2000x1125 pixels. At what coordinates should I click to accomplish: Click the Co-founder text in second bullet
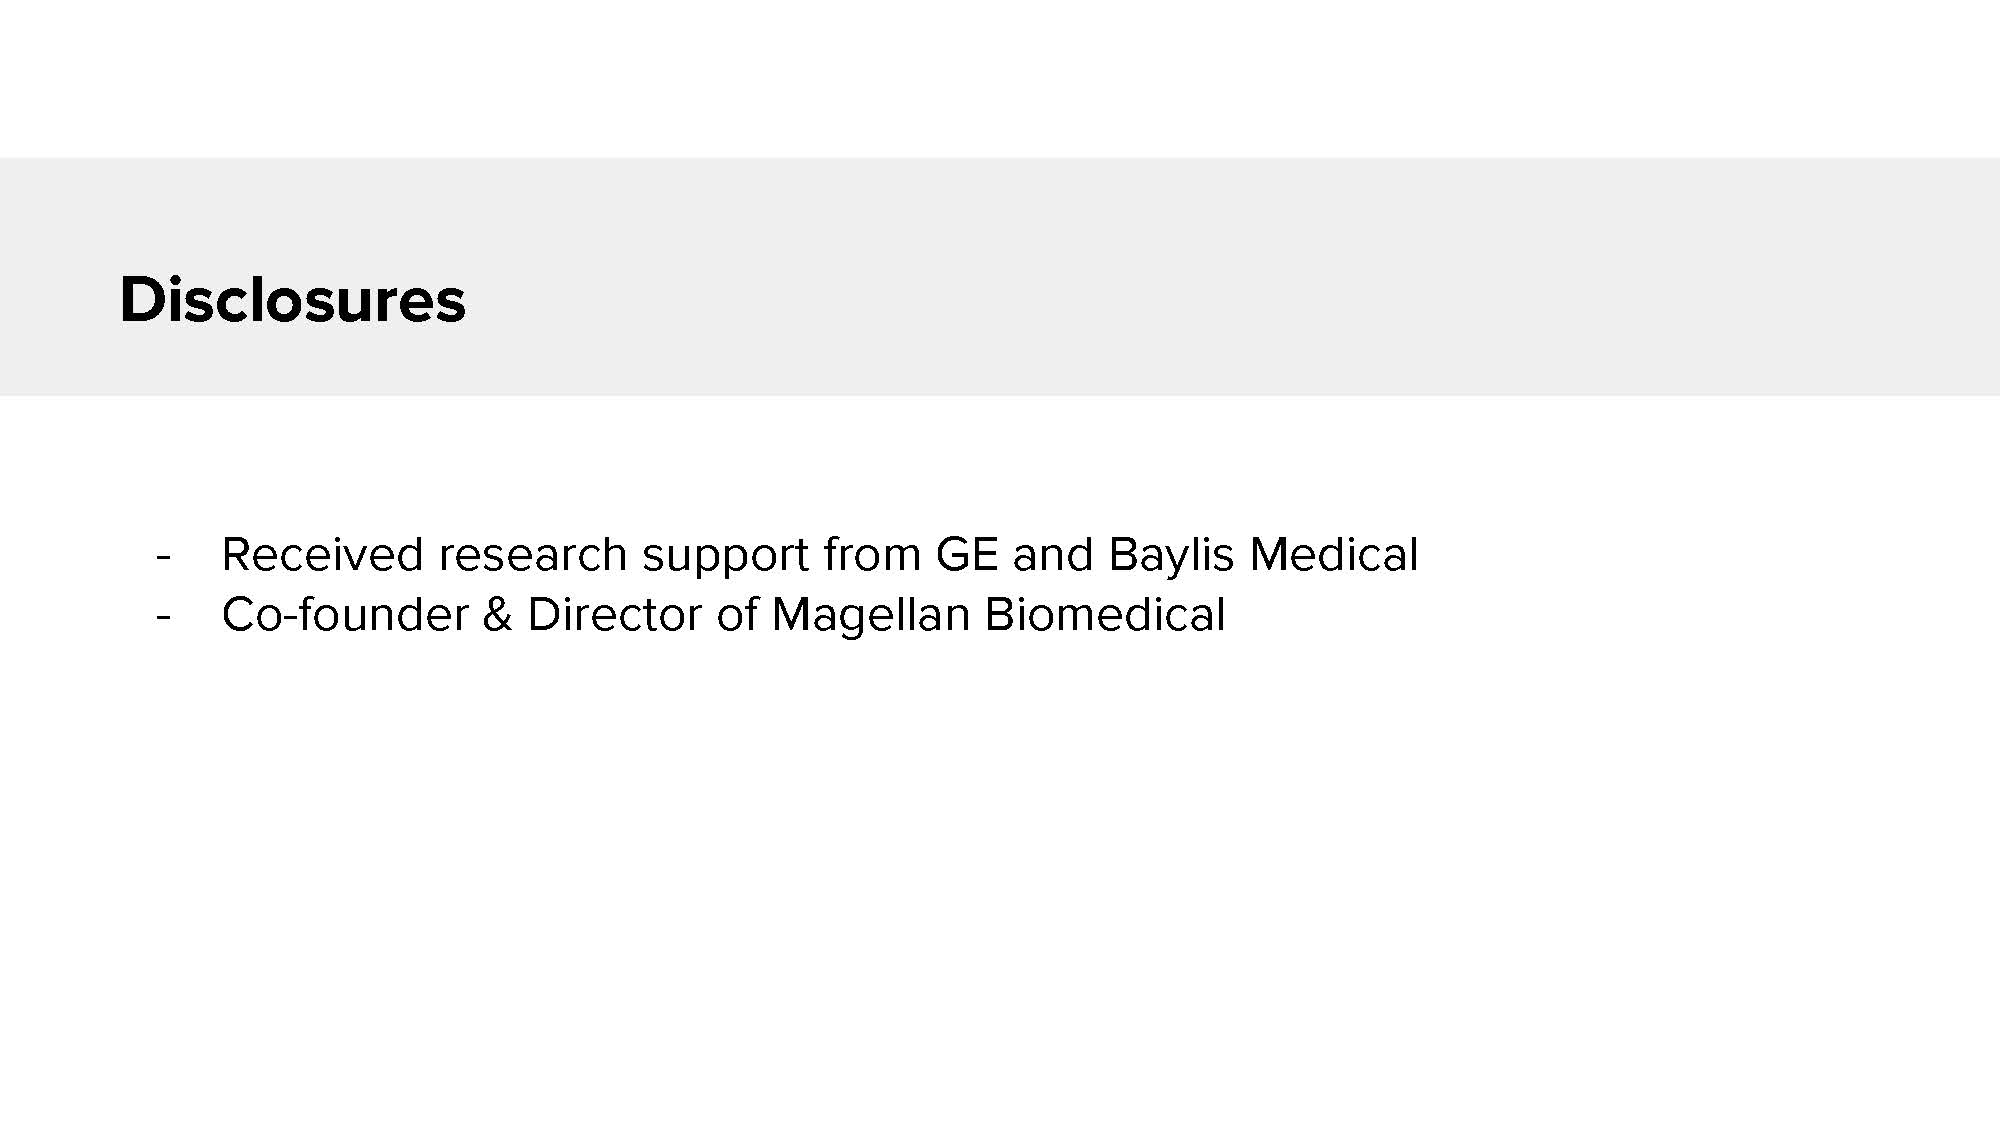344,615
